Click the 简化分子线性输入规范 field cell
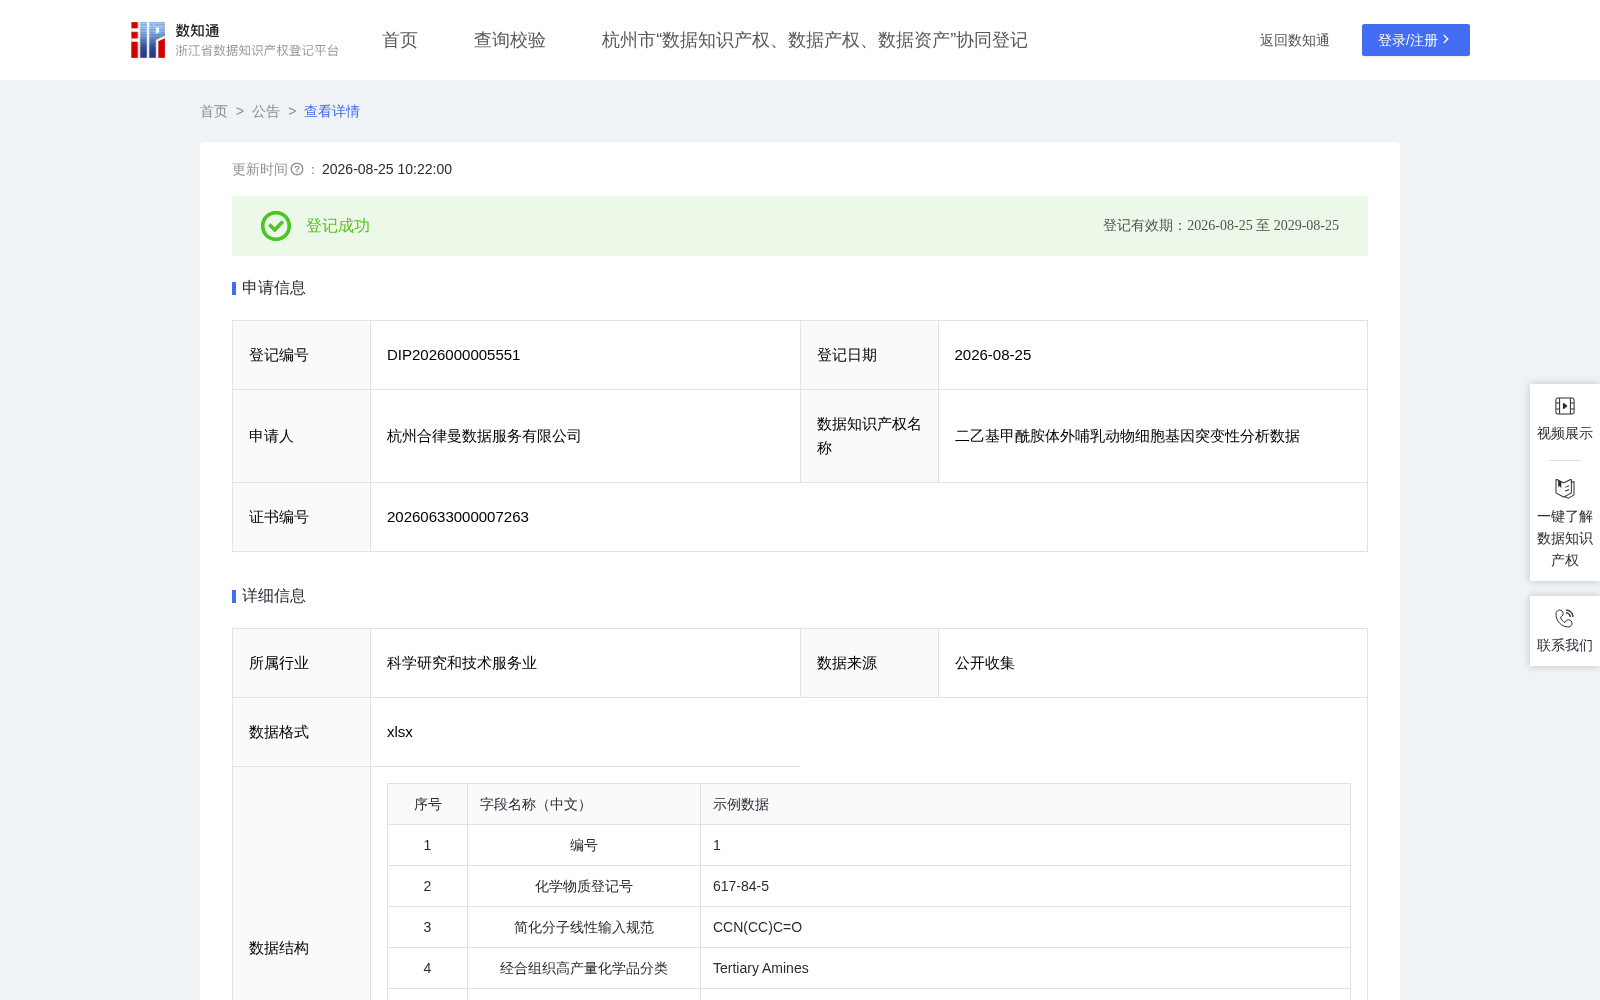Image resolution: width=1600 pixels, height=1000 pixels. [584, 927]
